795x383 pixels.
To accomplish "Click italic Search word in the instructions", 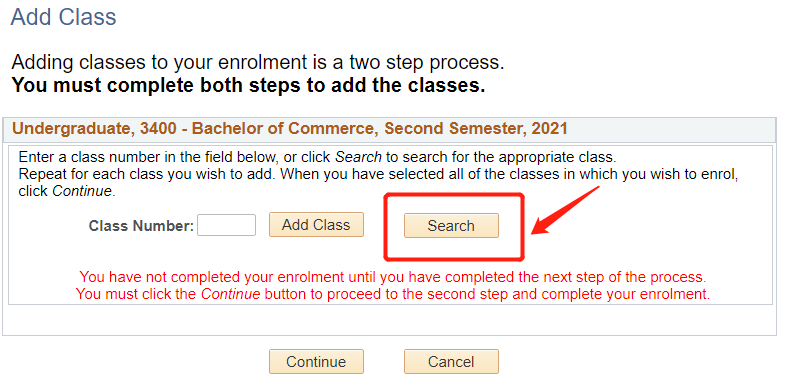I will coord(358,157).
